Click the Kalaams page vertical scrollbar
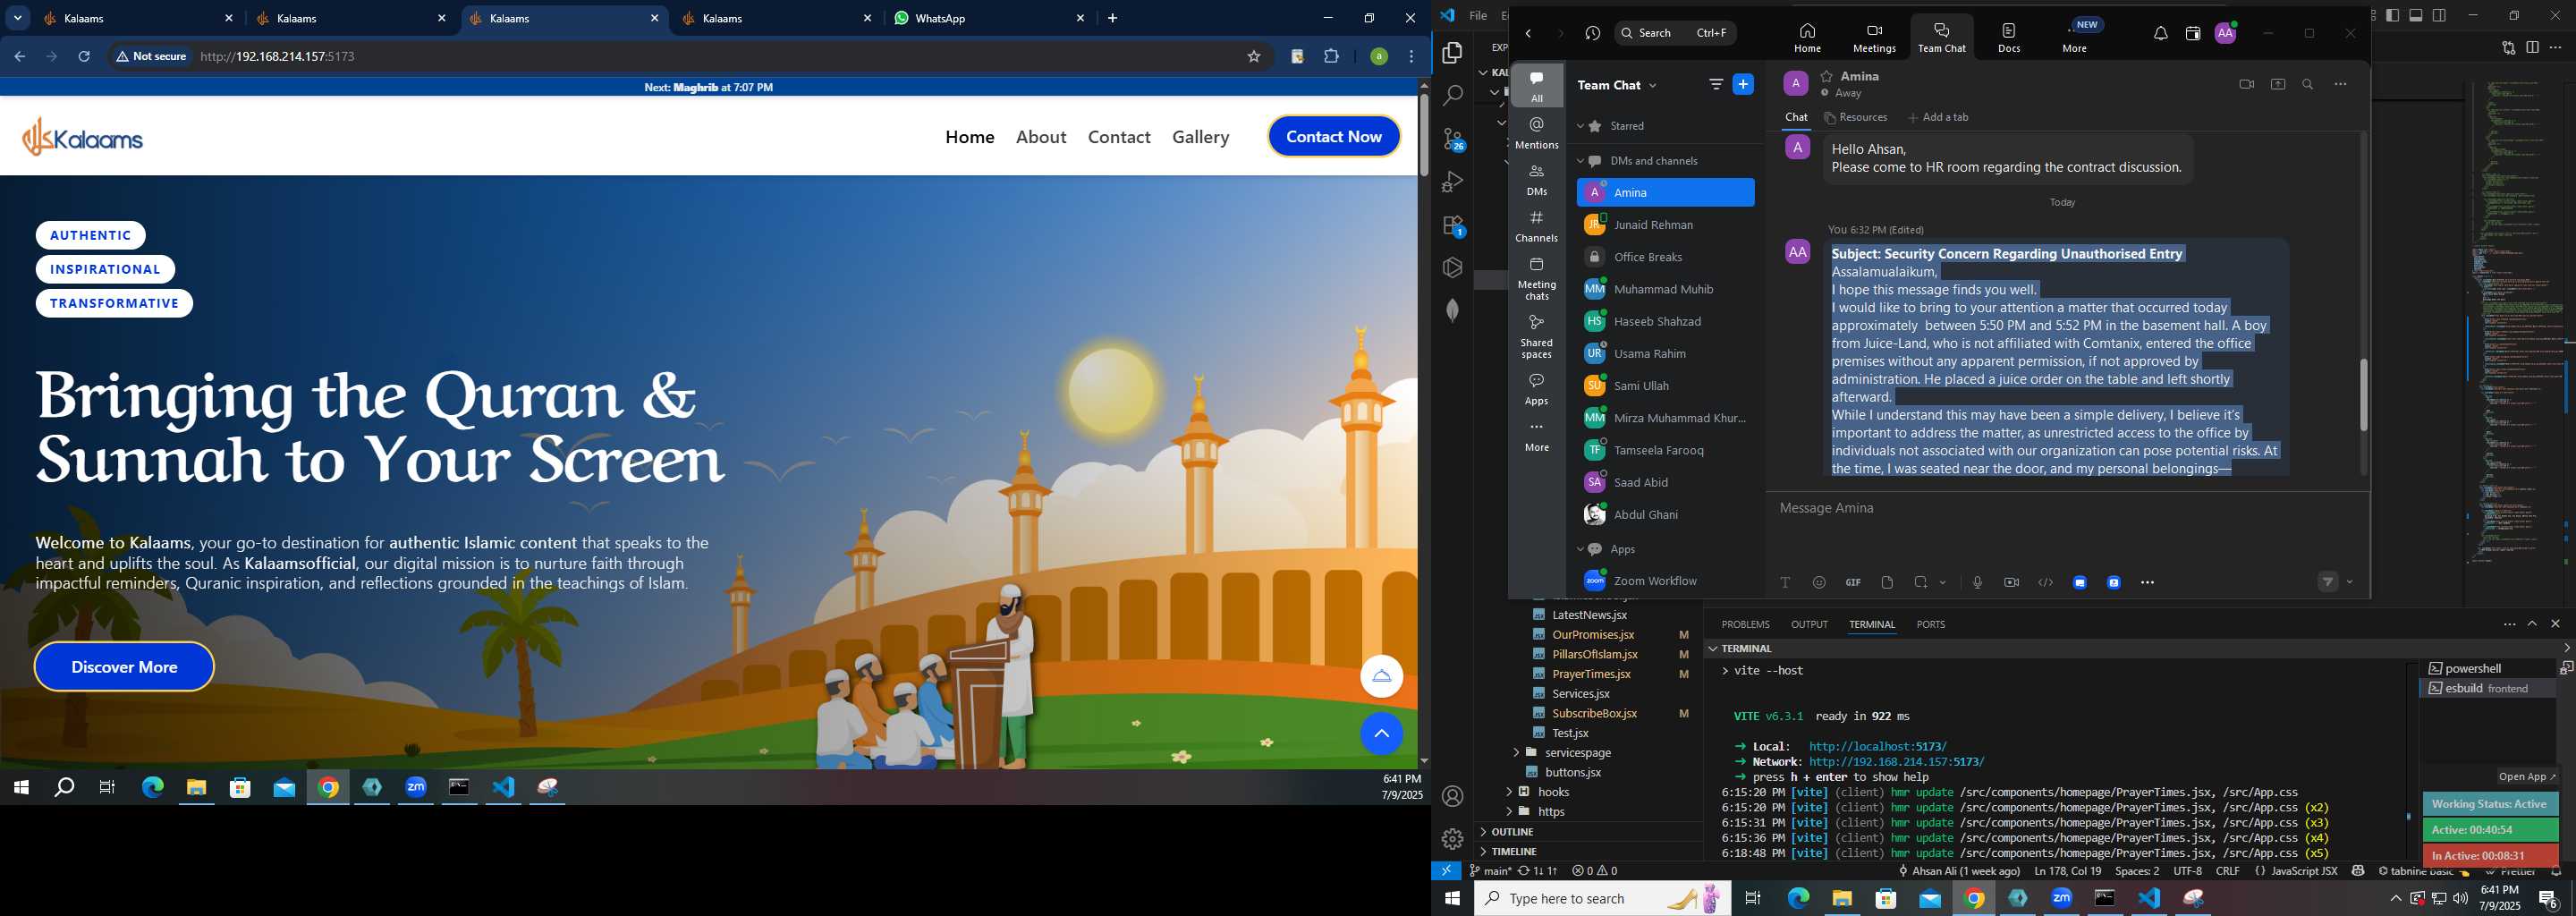The height and width of the screenshot is (916, 2576). [x=1423, y=135]
